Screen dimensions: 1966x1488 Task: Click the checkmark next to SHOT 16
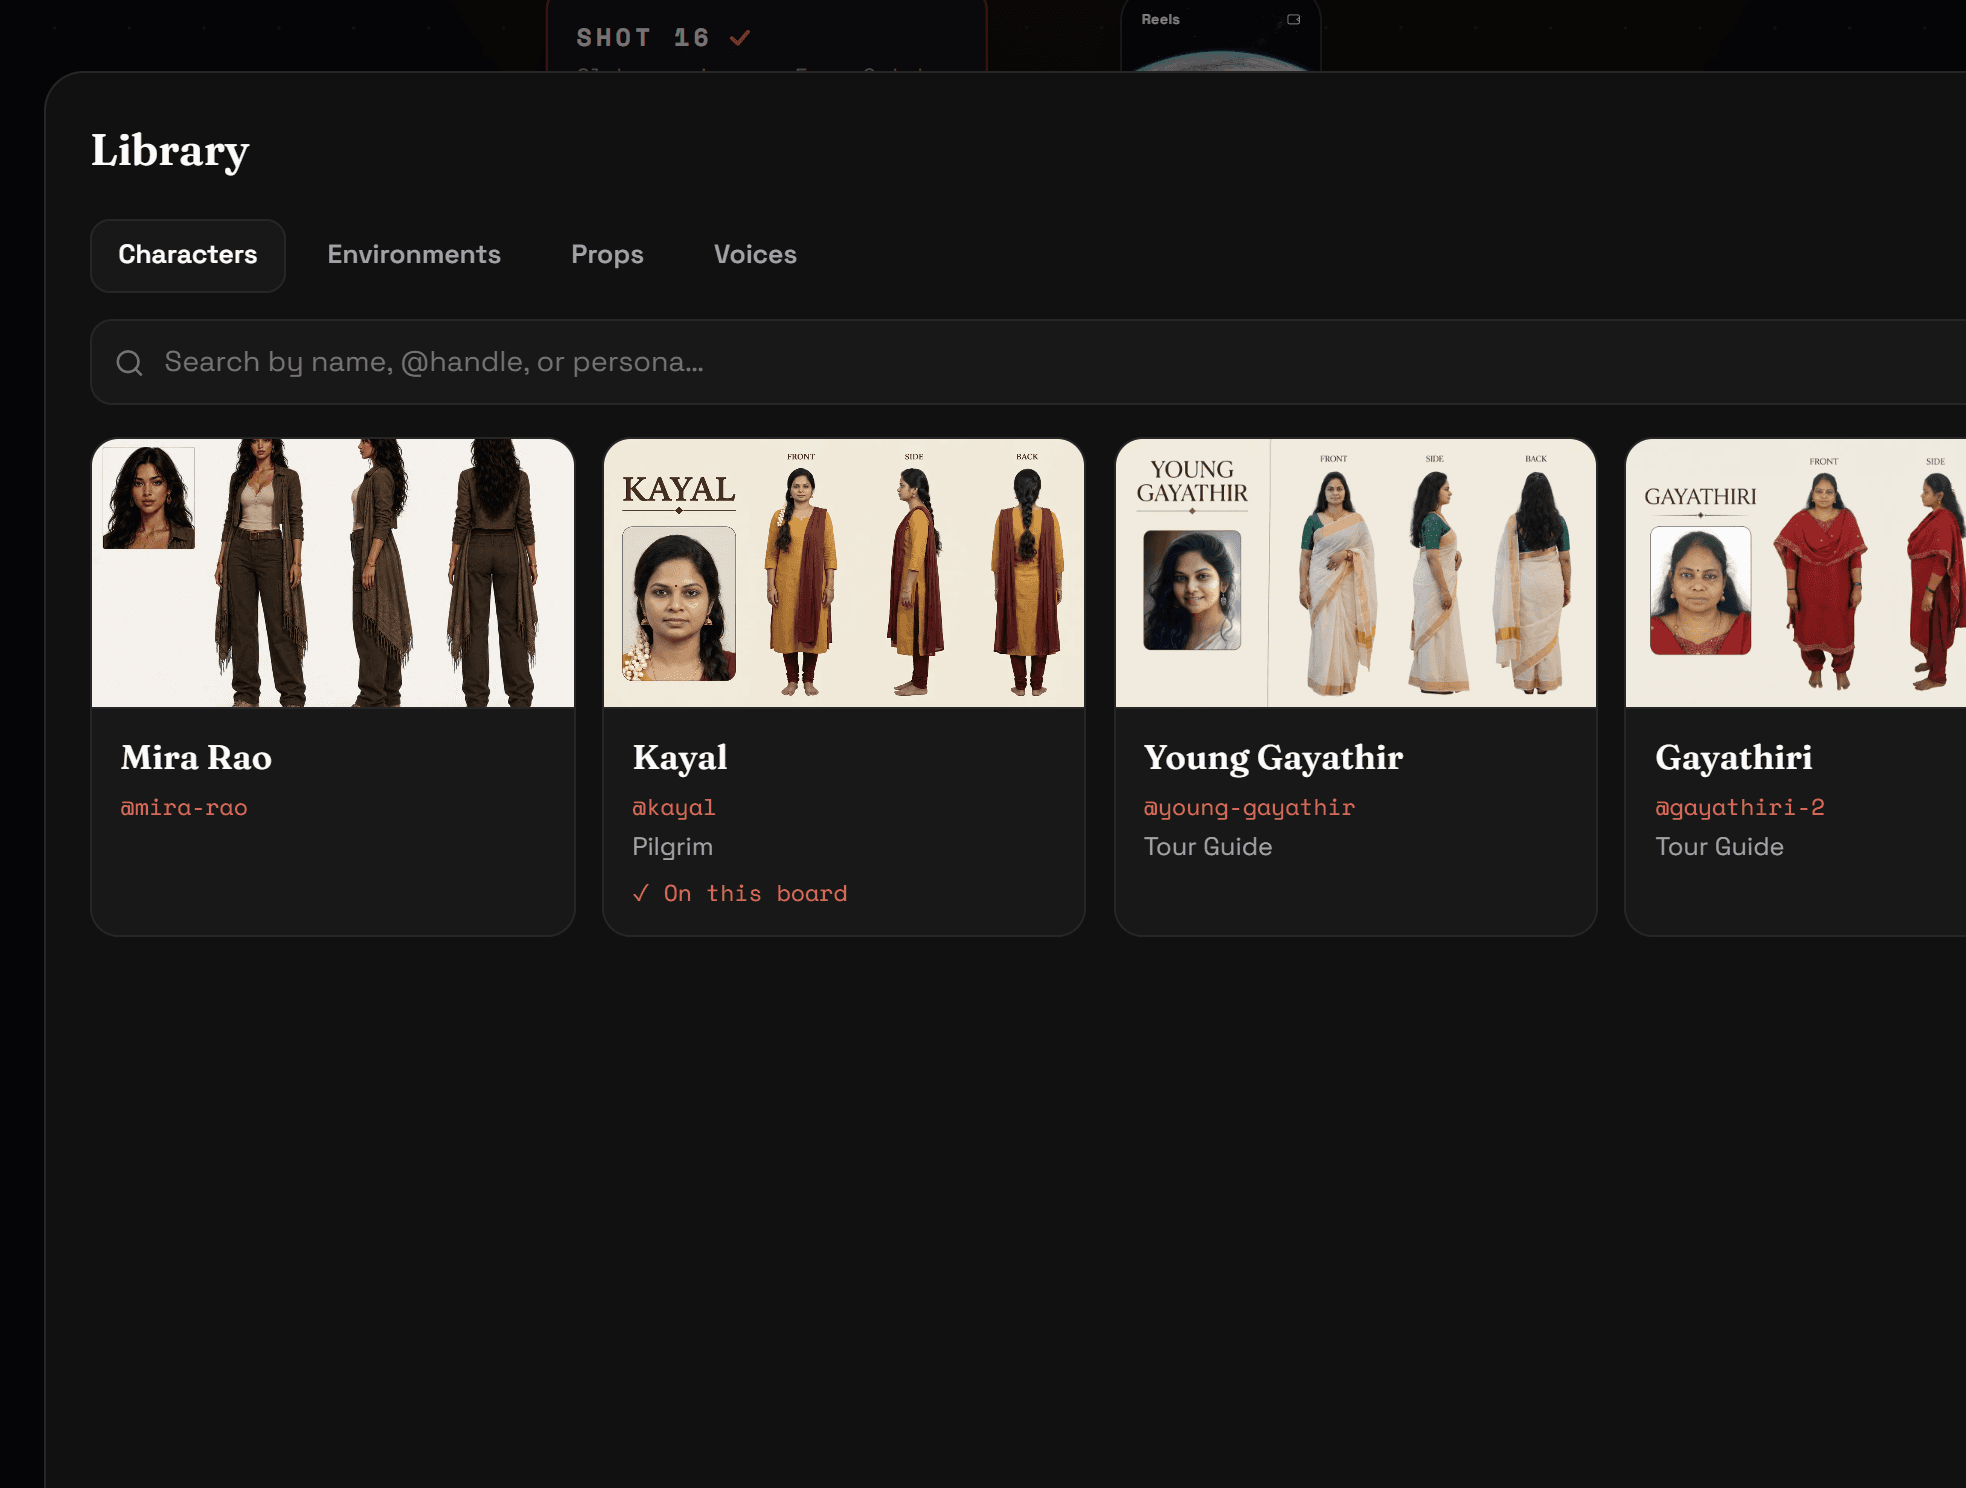tap(740, 38)
